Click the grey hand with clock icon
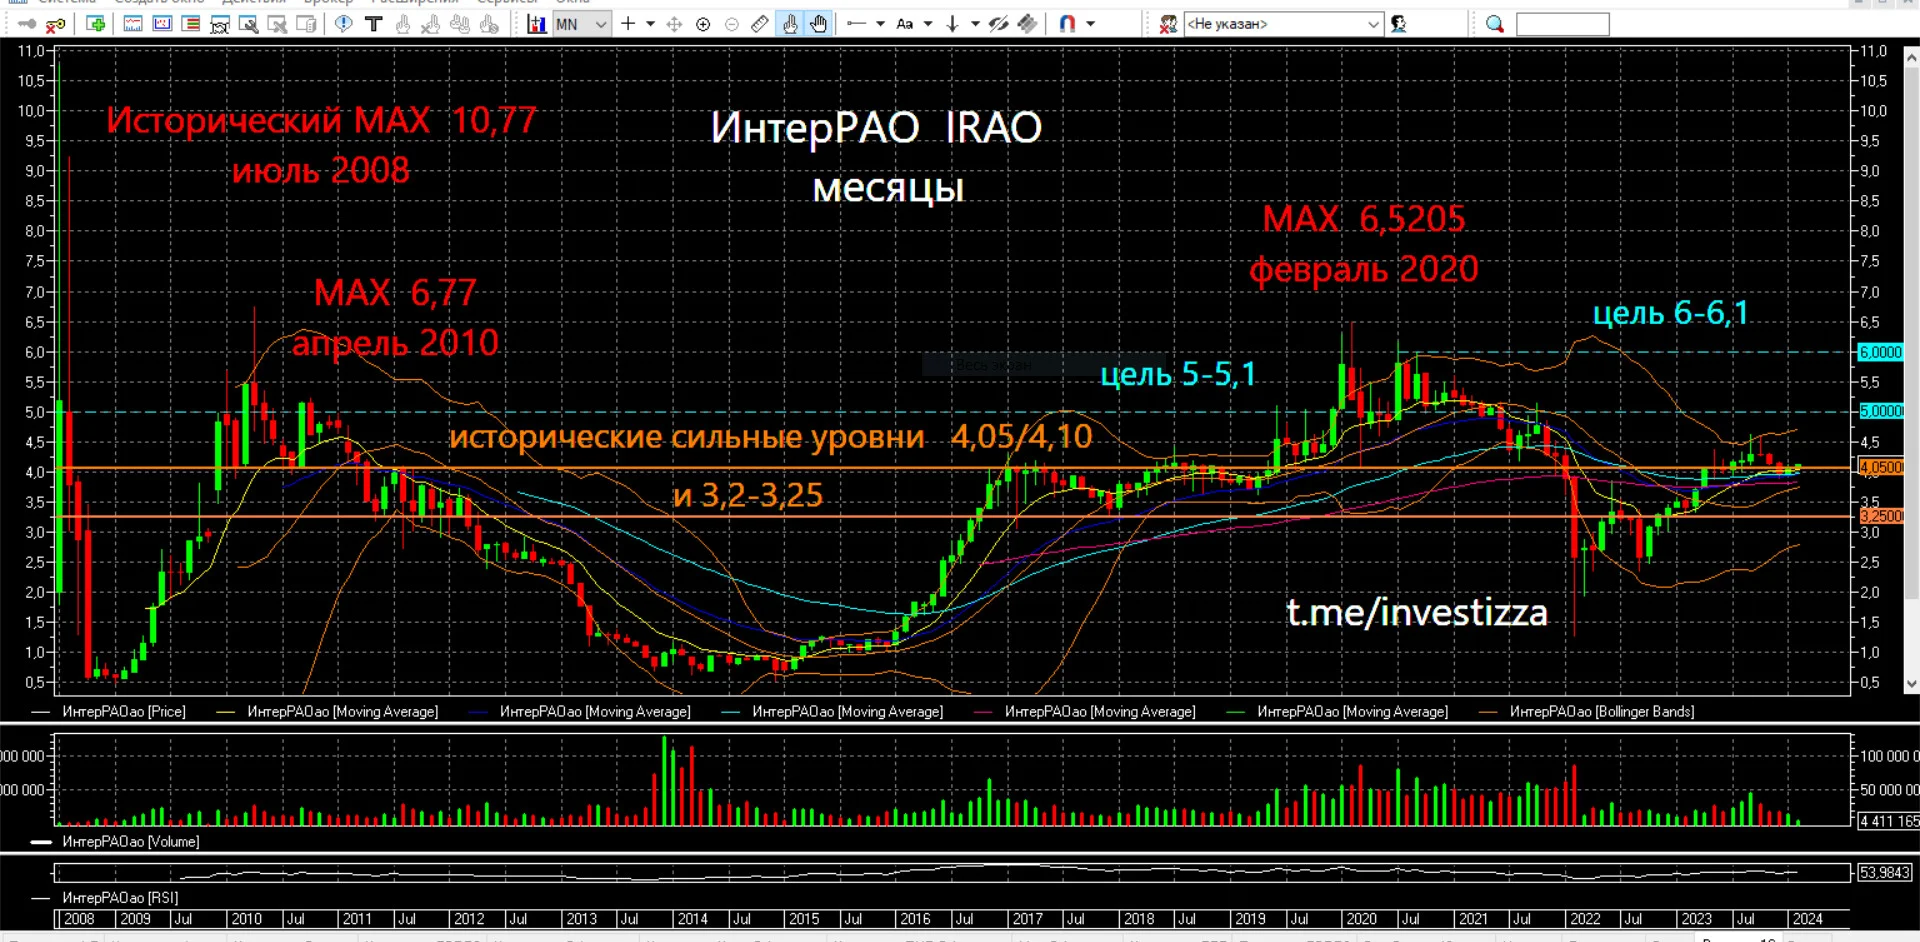Viewport: 1920px width, 942px height. click(489, 24)
